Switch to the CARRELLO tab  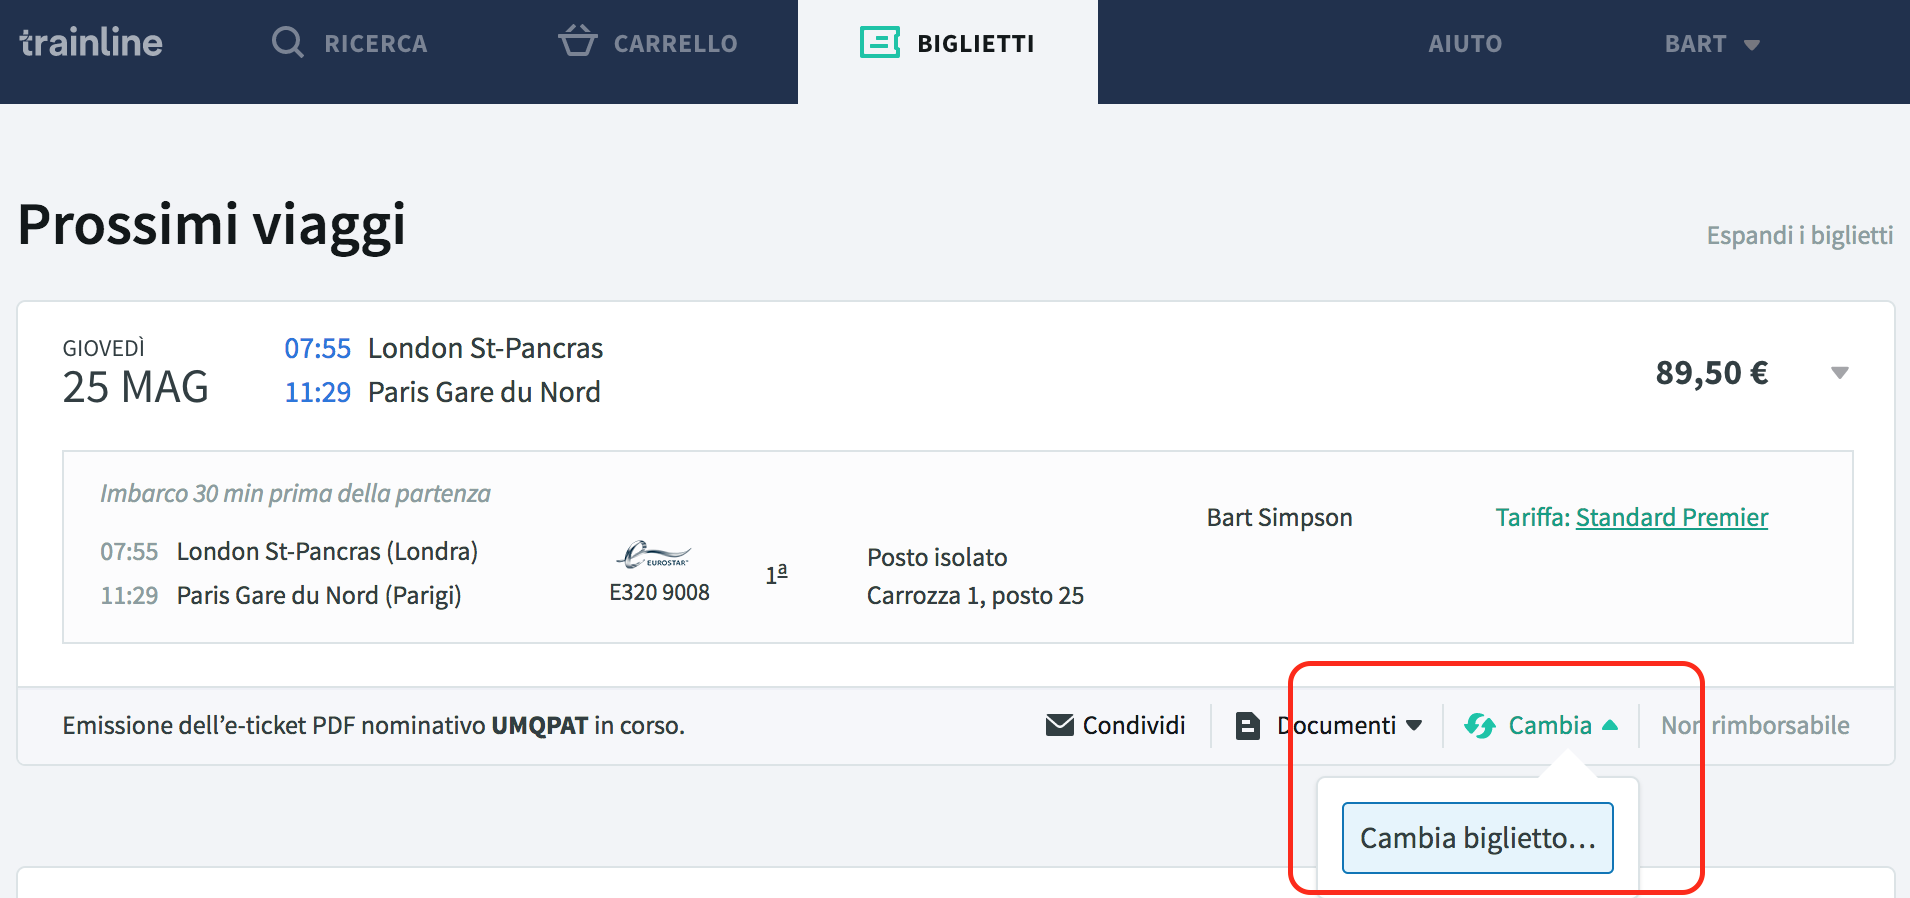648,43
